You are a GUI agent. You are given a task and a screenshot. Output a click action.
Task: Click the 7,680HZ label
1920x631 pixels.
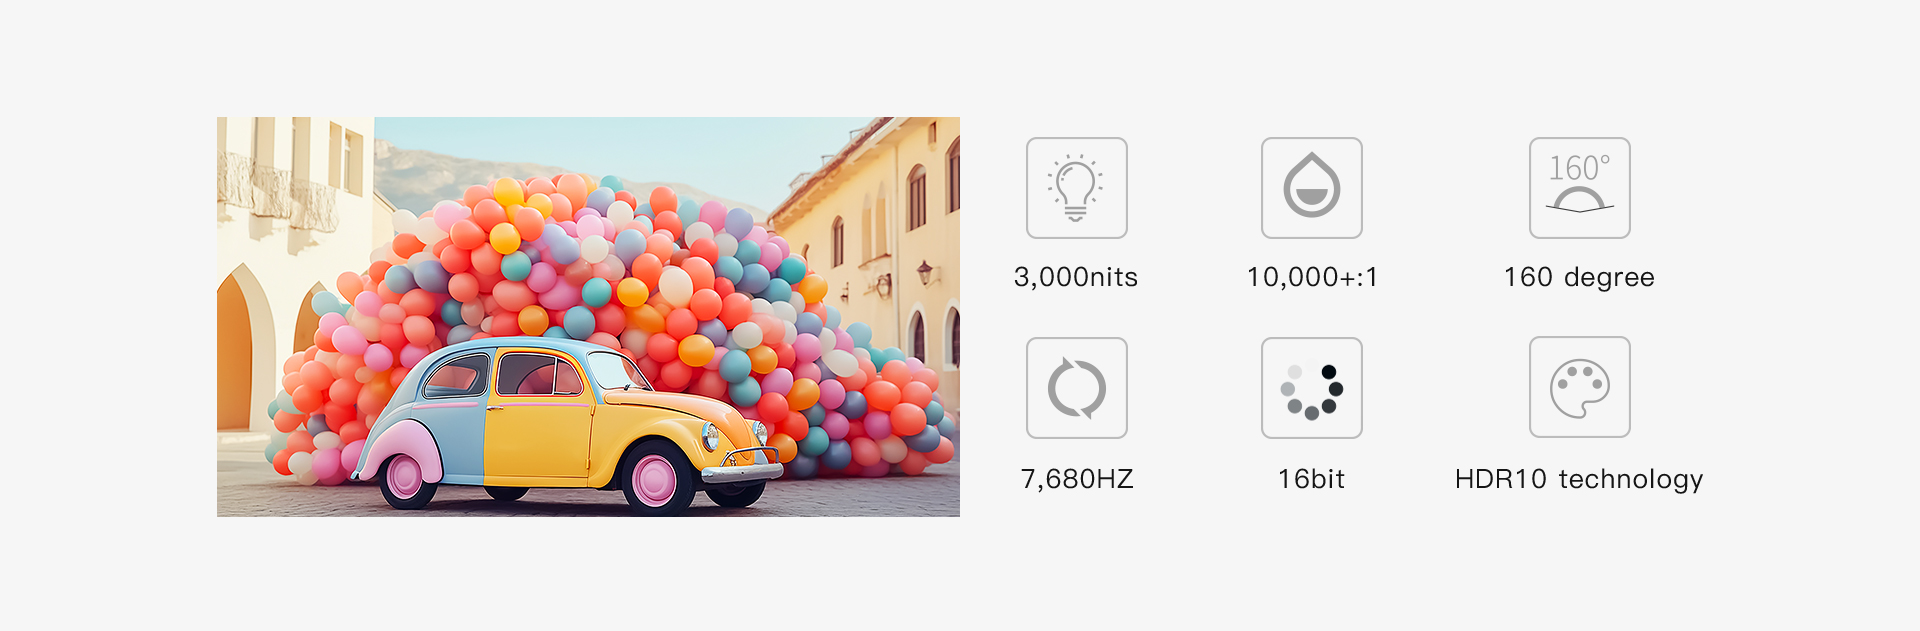coord(1077,479)
